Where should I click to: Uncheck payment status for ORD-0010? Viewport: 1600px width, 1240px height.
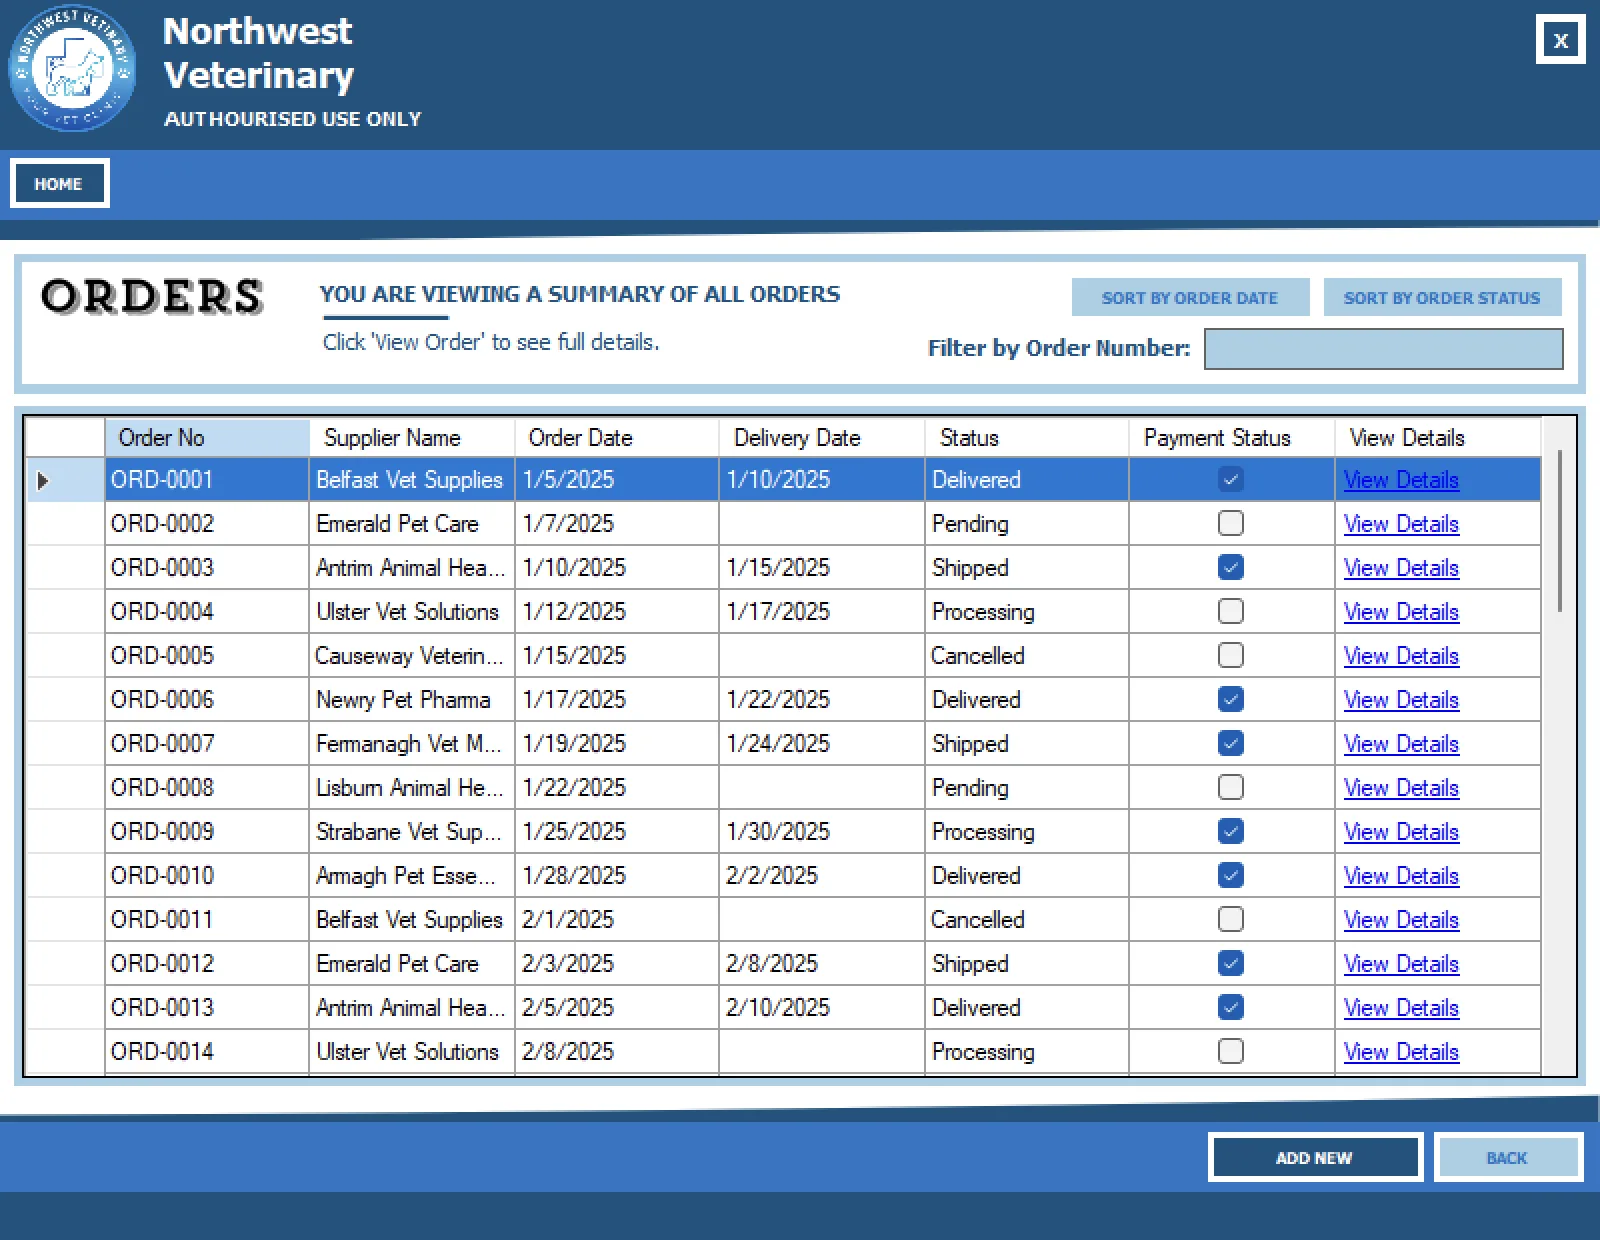[x=1231, y=876]
